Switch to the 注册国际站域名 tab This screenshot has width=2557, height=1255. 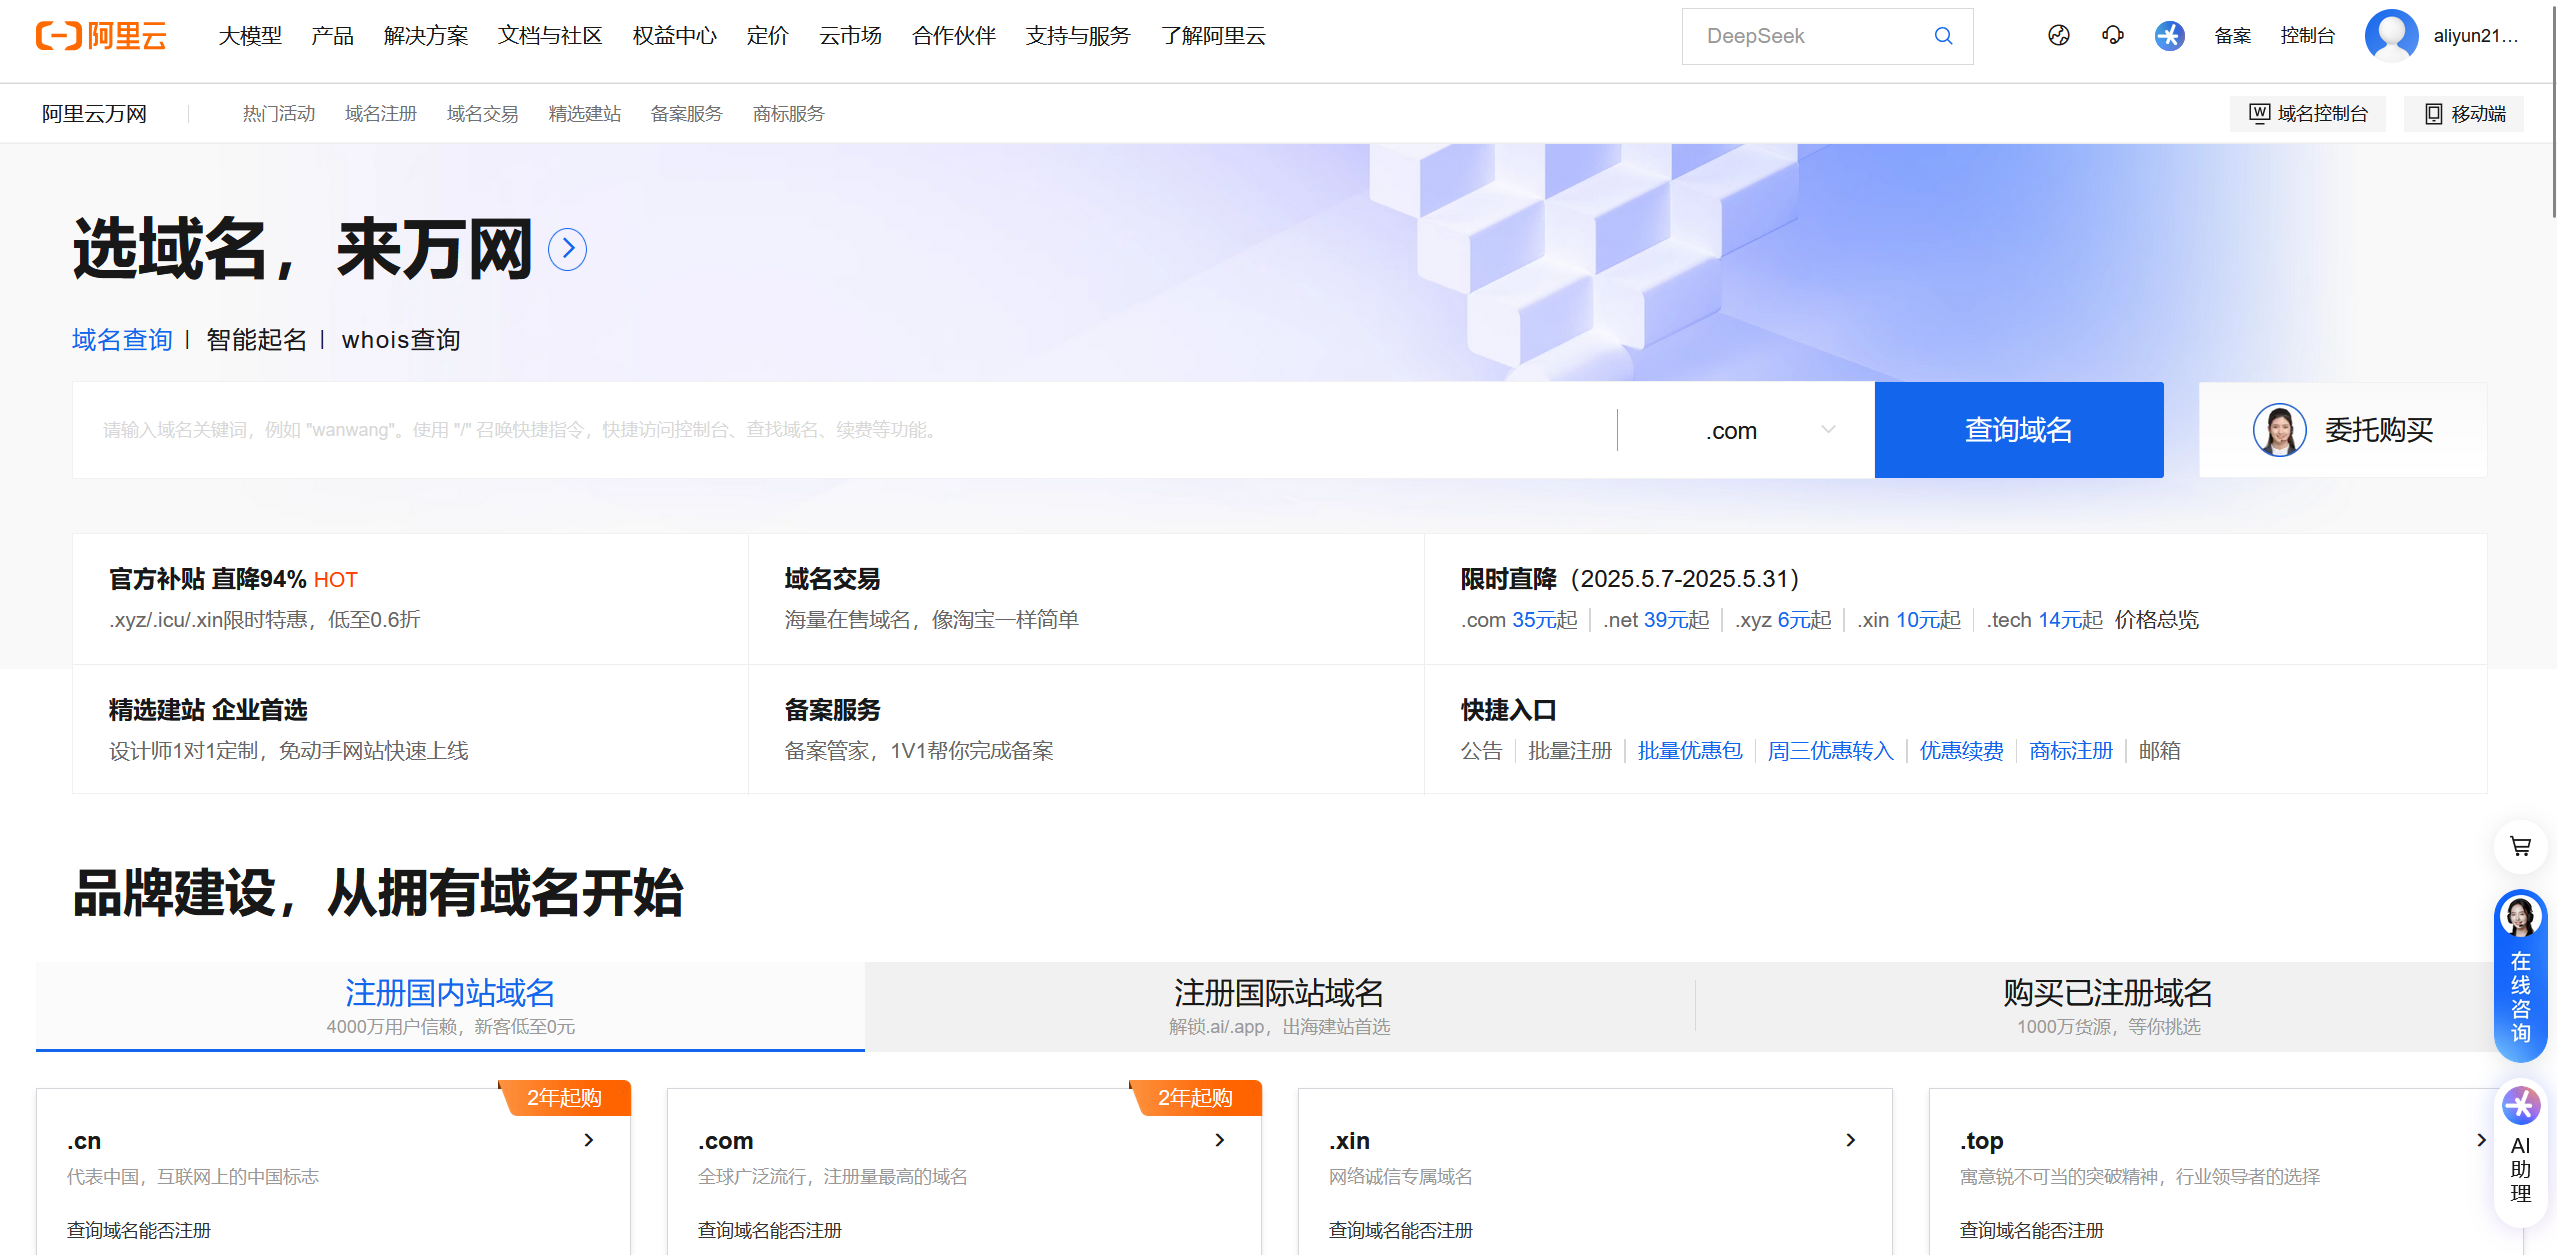(x=1279, y=1006)
